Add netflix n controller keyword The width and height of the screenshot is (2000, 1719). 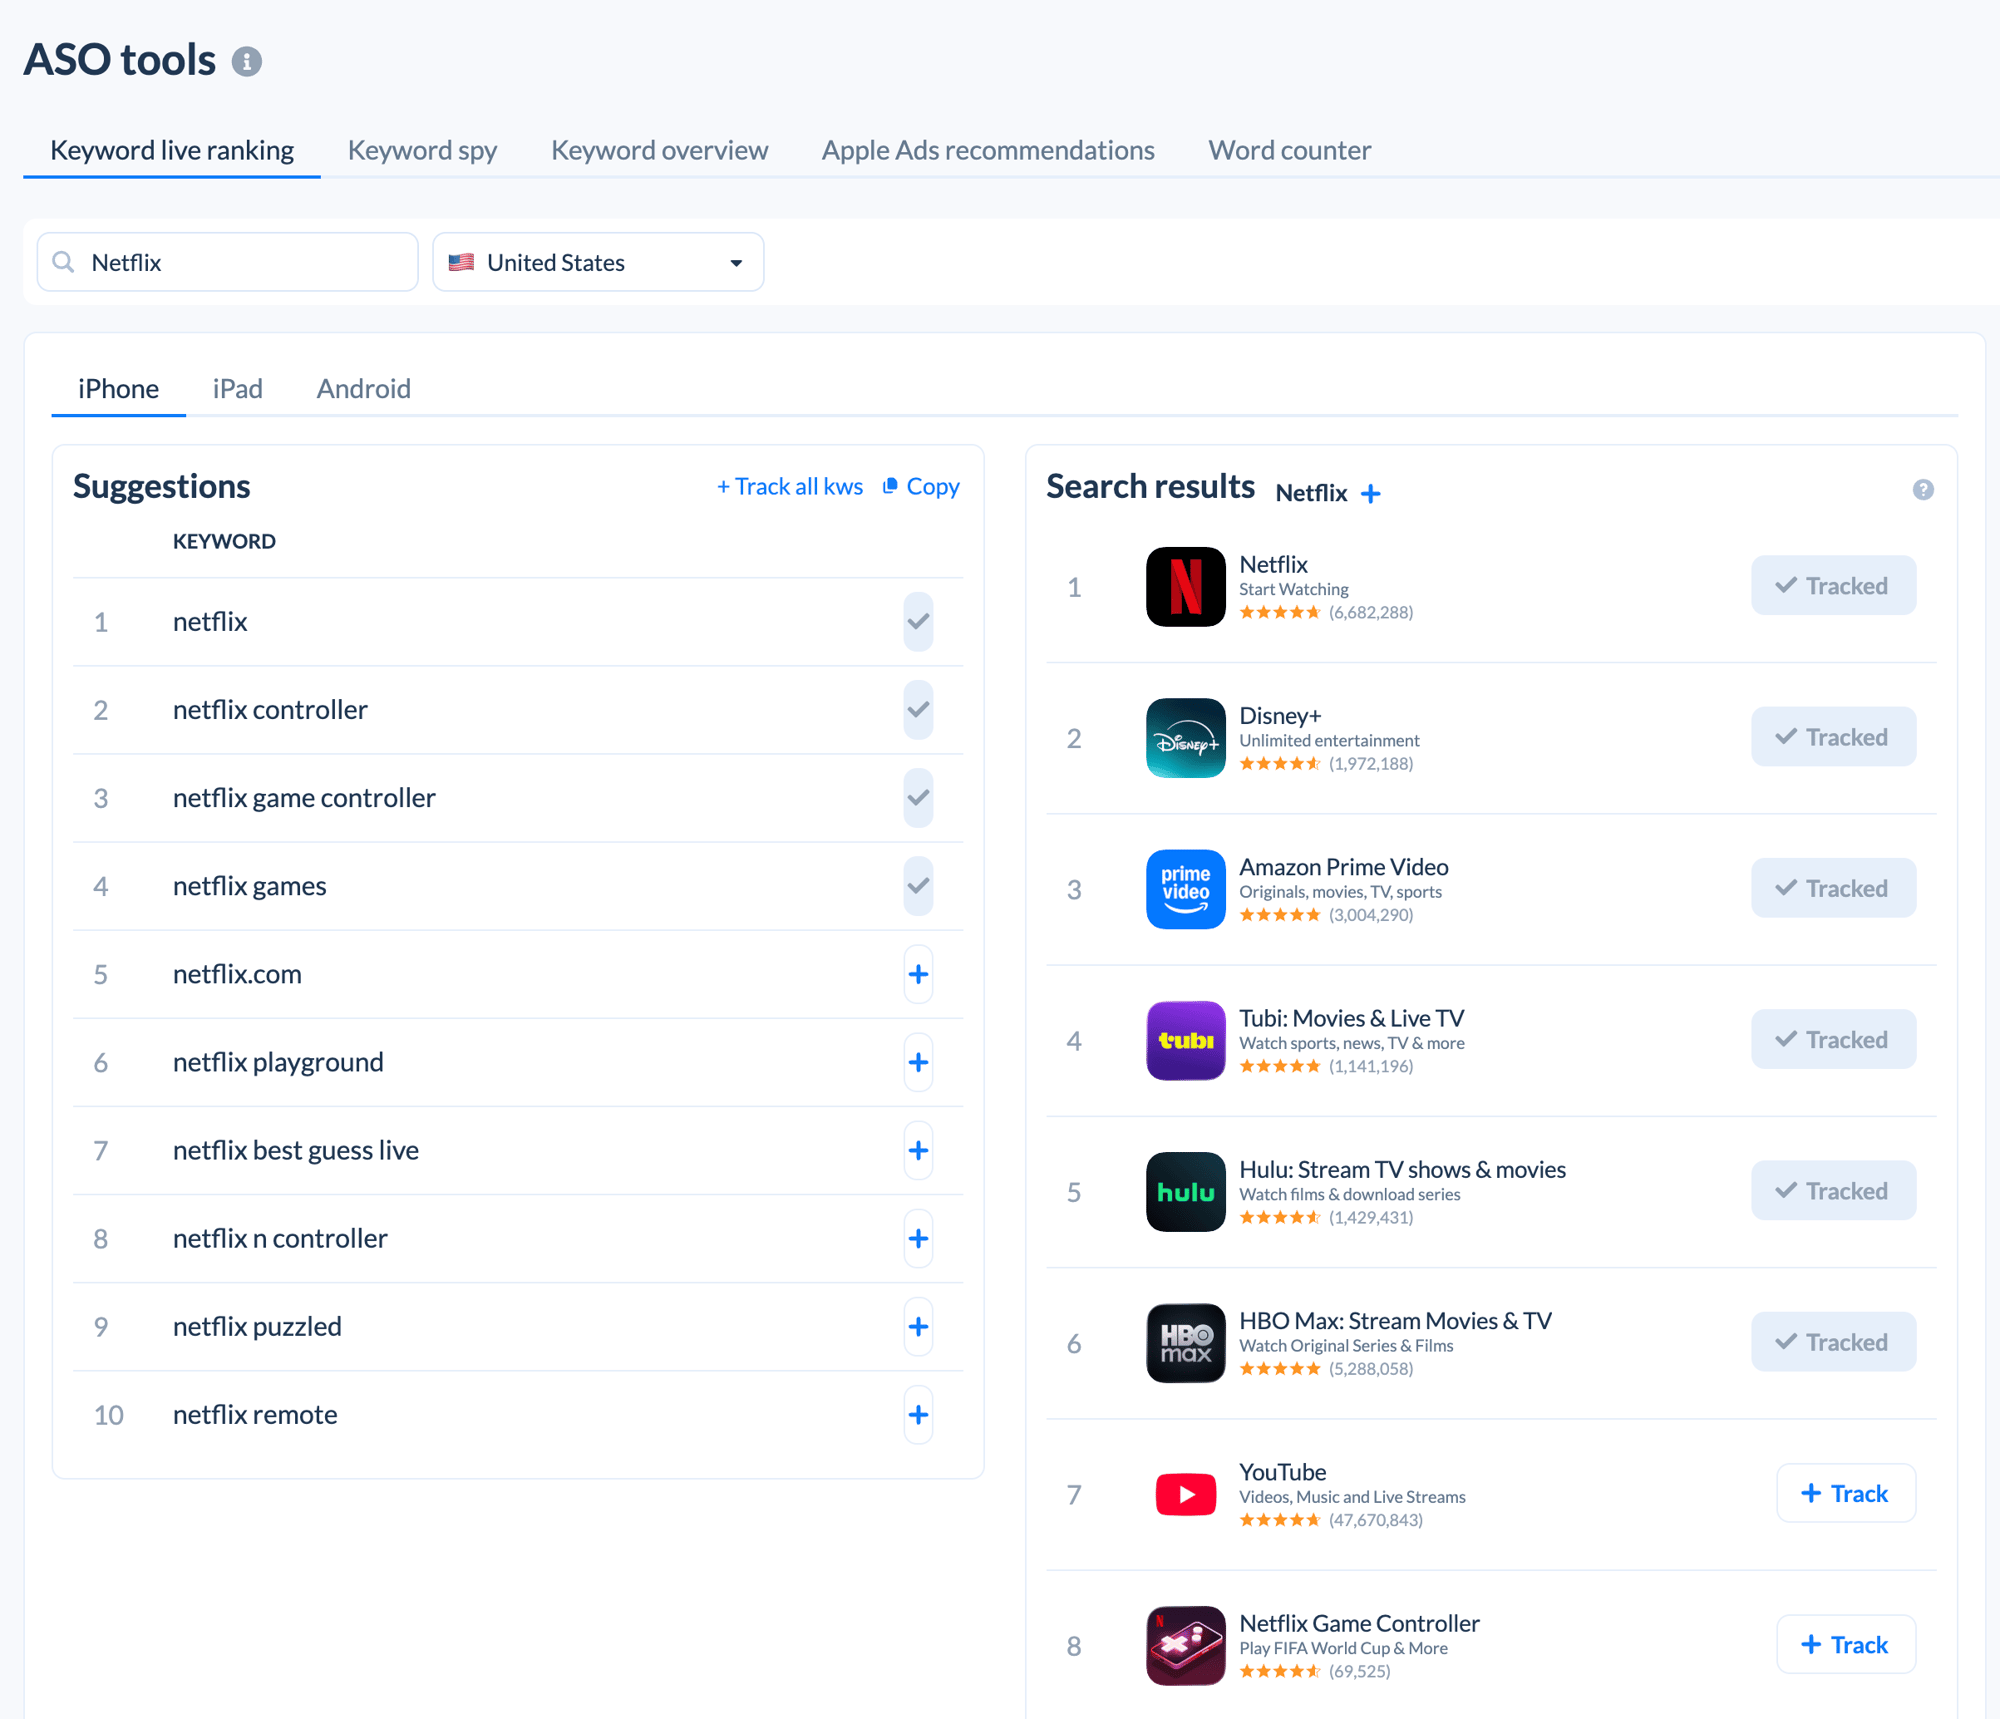[x=918, y=1238]
